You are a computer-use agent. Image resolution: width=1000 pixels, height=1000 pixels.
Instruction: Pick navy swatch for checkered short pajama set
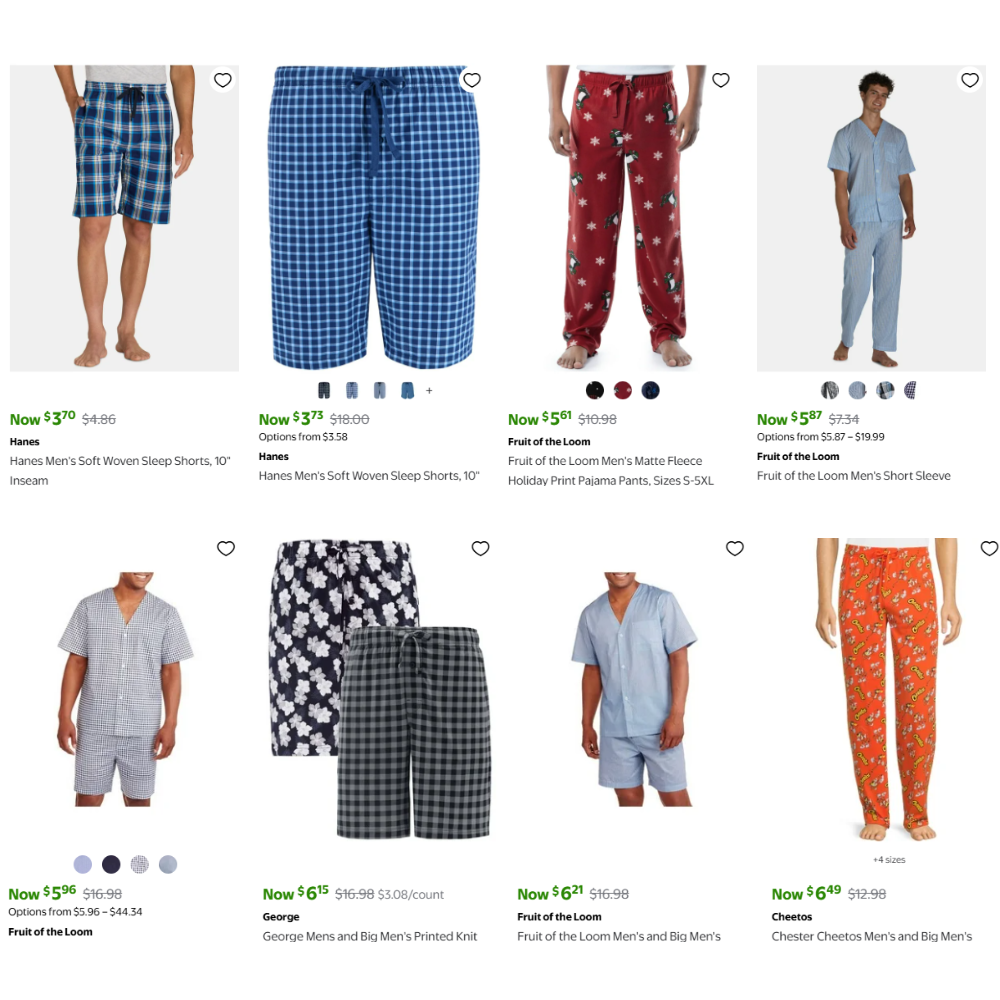(111, 864)
